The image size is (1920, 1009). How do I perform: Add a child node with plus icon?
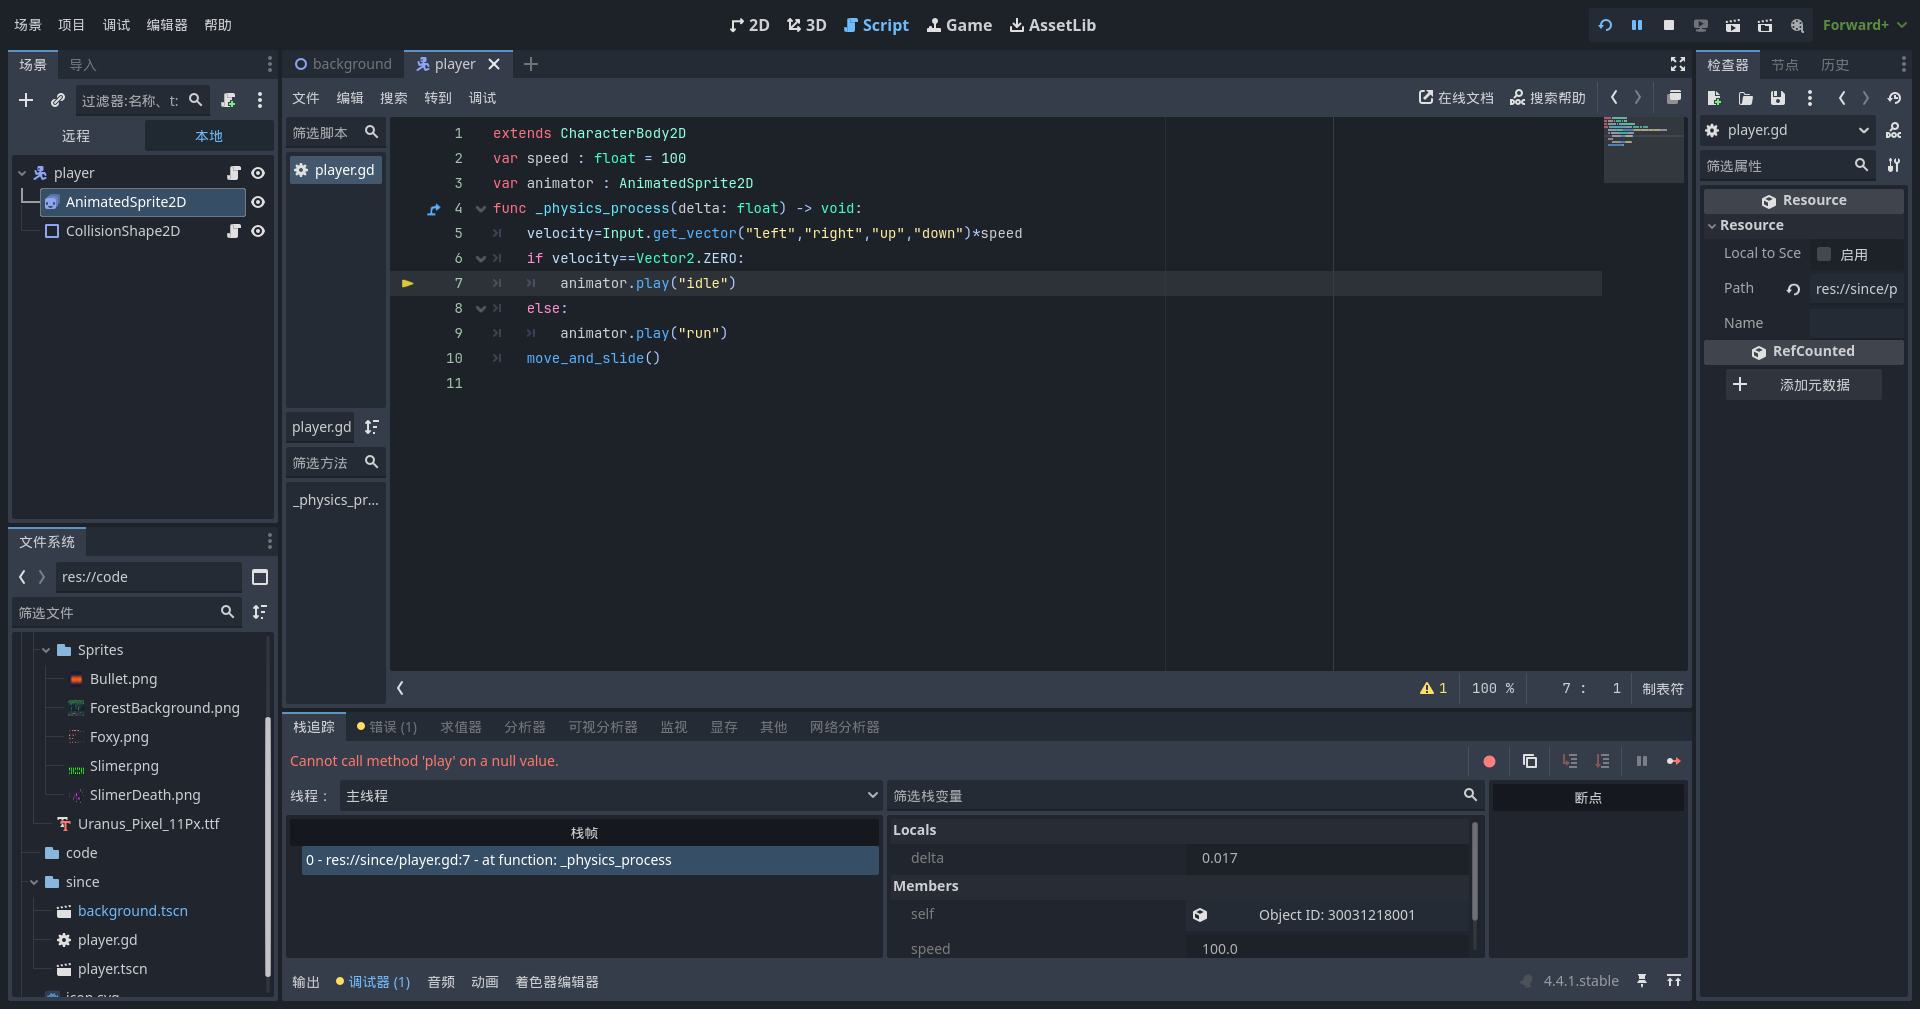coord(26,100)
